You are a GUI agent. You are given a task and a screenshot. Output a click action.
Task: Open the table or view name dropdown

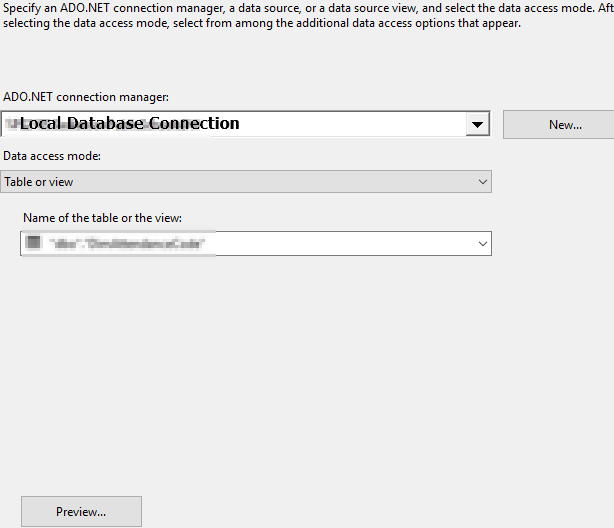click(x=482, y=244)
